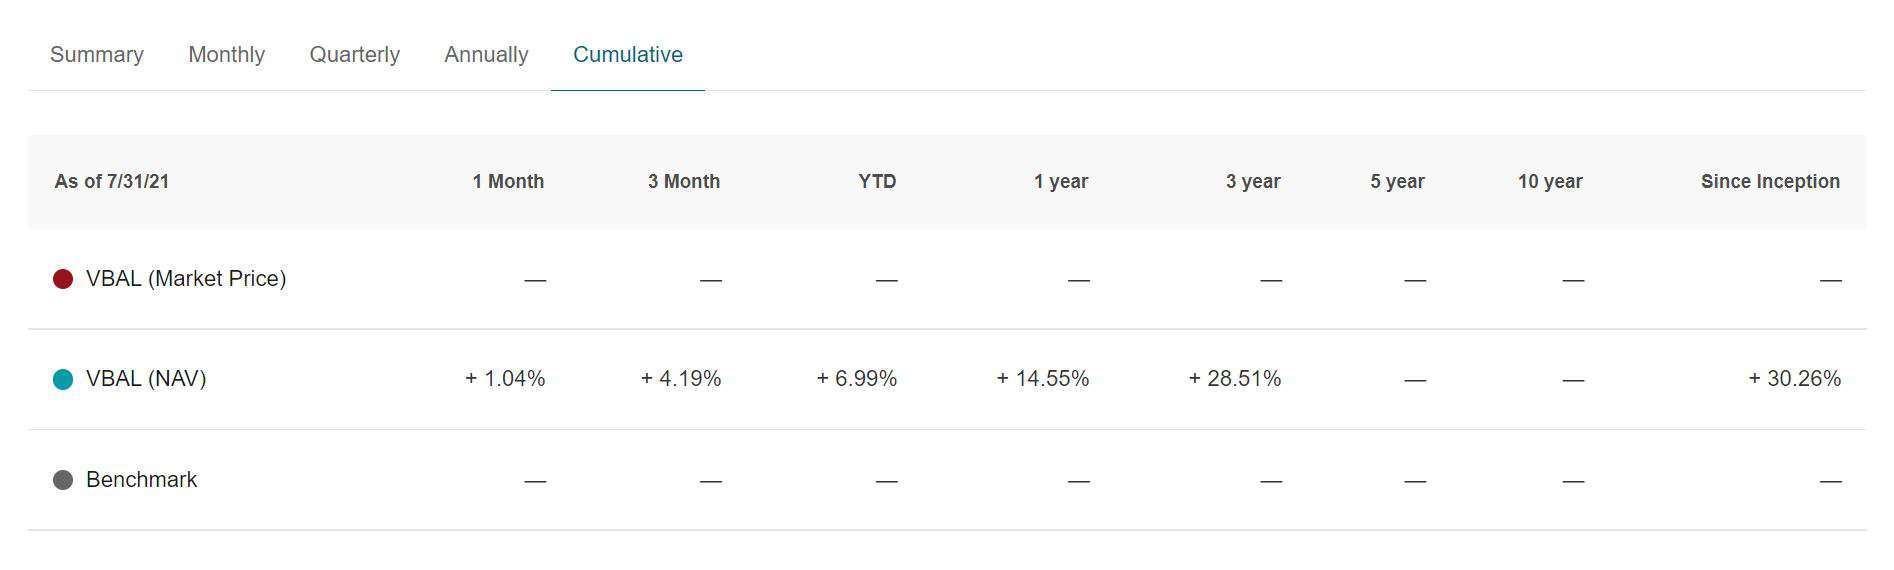
Task: Switch to the Monthly tab
Action: pyautogui.click(x=226, y=55)
